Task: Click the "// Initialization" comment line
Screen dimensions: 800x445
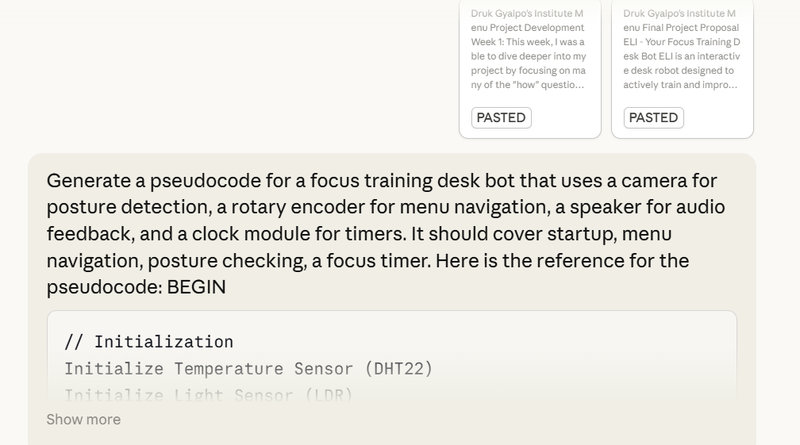Action: click(148, 342)
